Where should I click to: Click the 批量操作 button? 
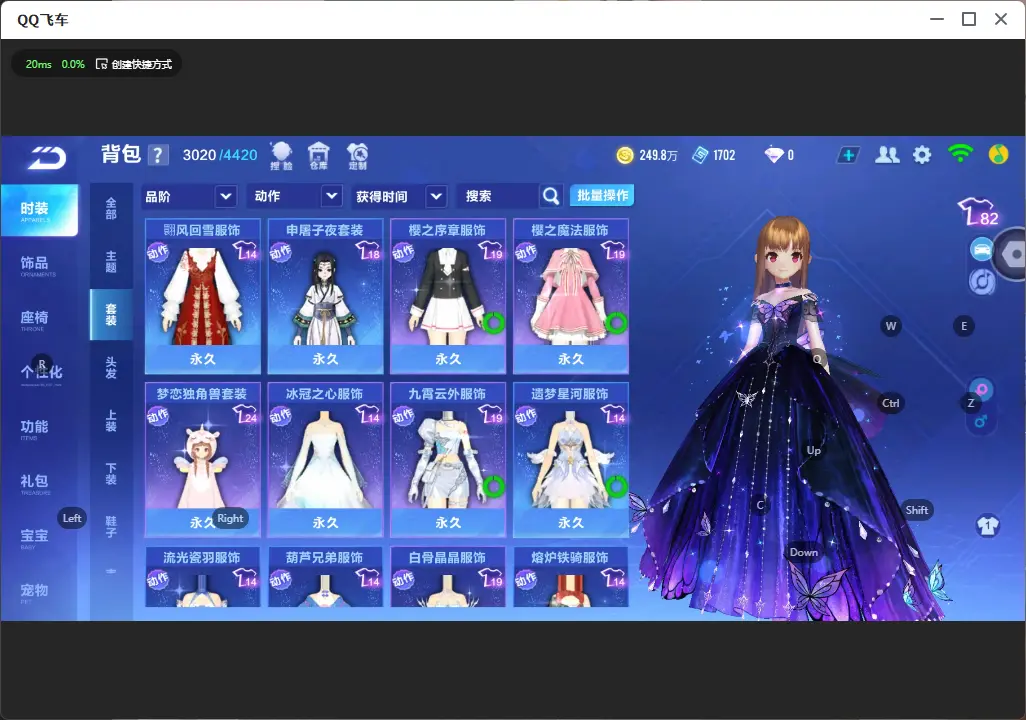point(602,196)
